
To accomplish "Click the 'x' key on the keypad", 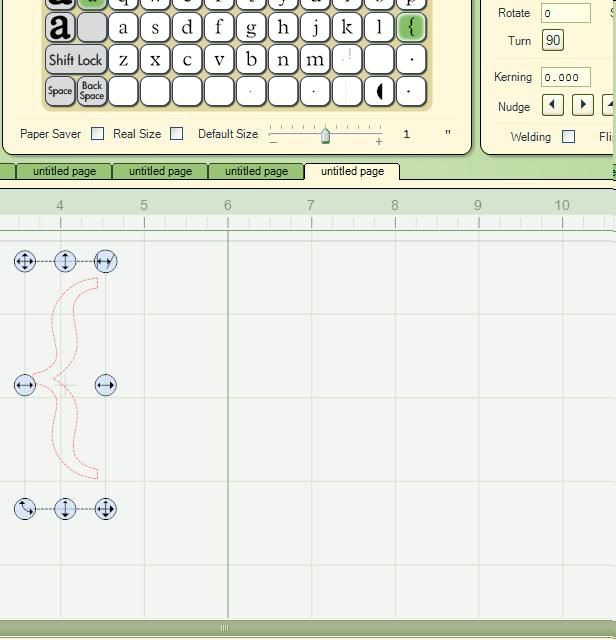I will 155,60.
